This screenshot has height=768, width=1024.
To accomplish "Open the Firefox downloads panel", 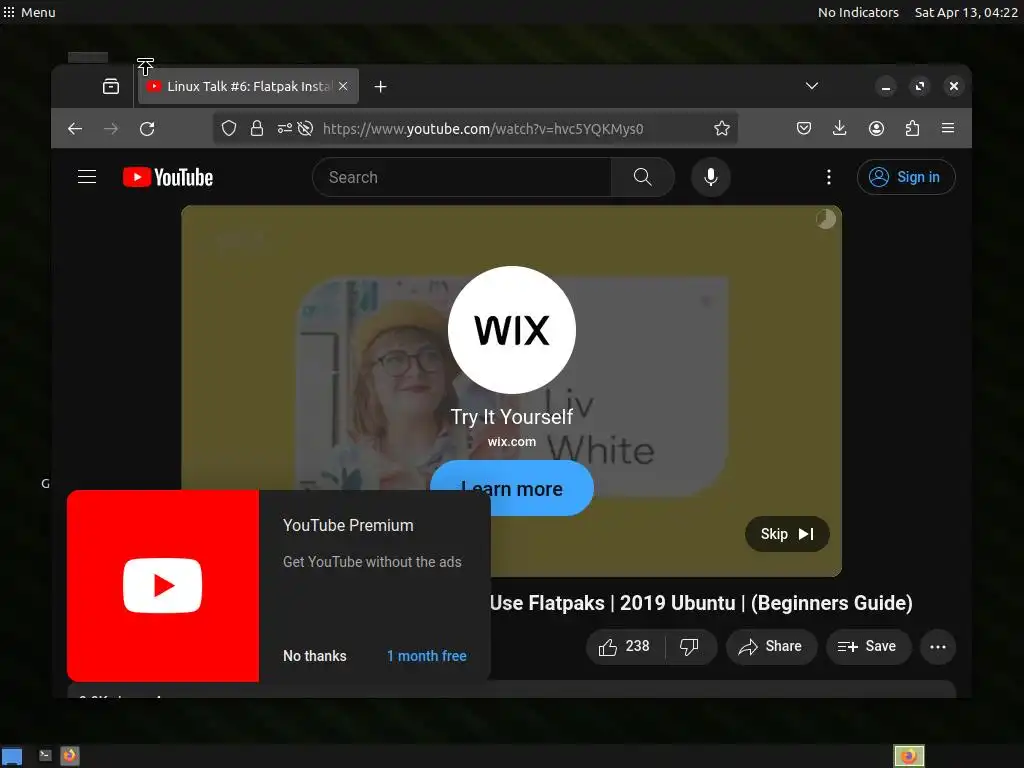I will [840, 129].
